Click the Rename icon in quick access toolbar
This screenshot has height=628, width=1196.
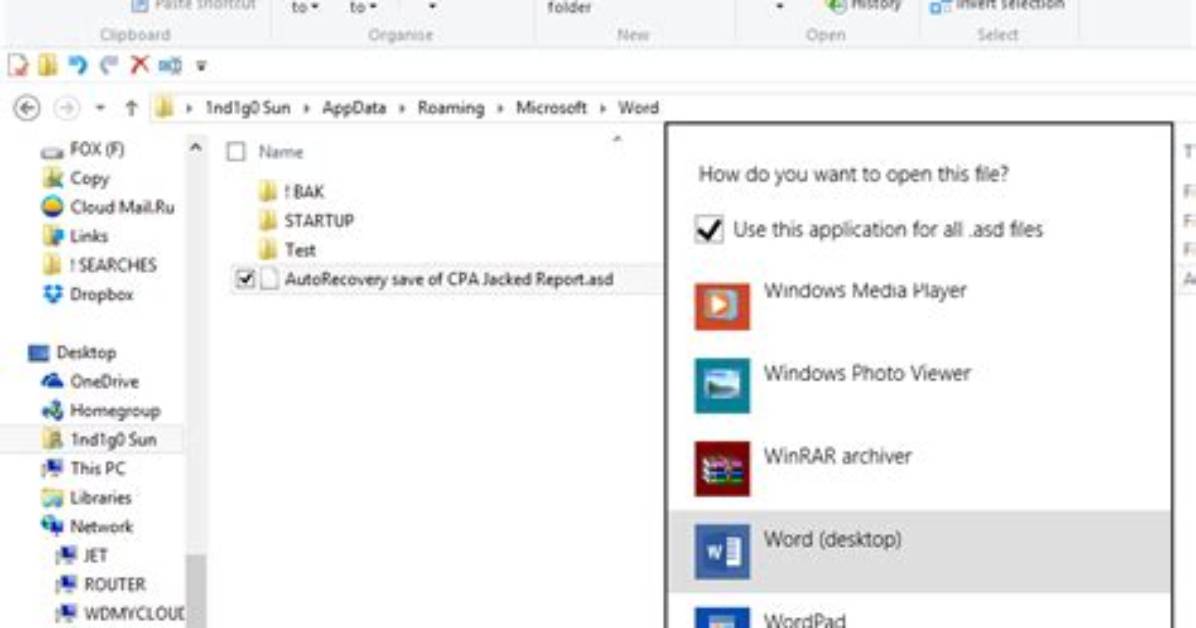pyautogui.click(x=170, y=66)
